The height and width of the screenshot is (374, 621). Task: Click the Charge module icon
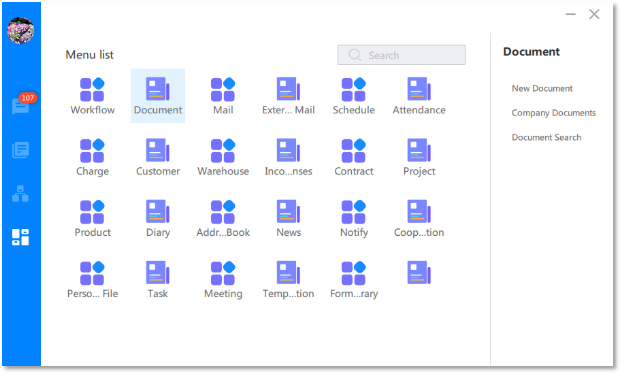pos(92,151)
